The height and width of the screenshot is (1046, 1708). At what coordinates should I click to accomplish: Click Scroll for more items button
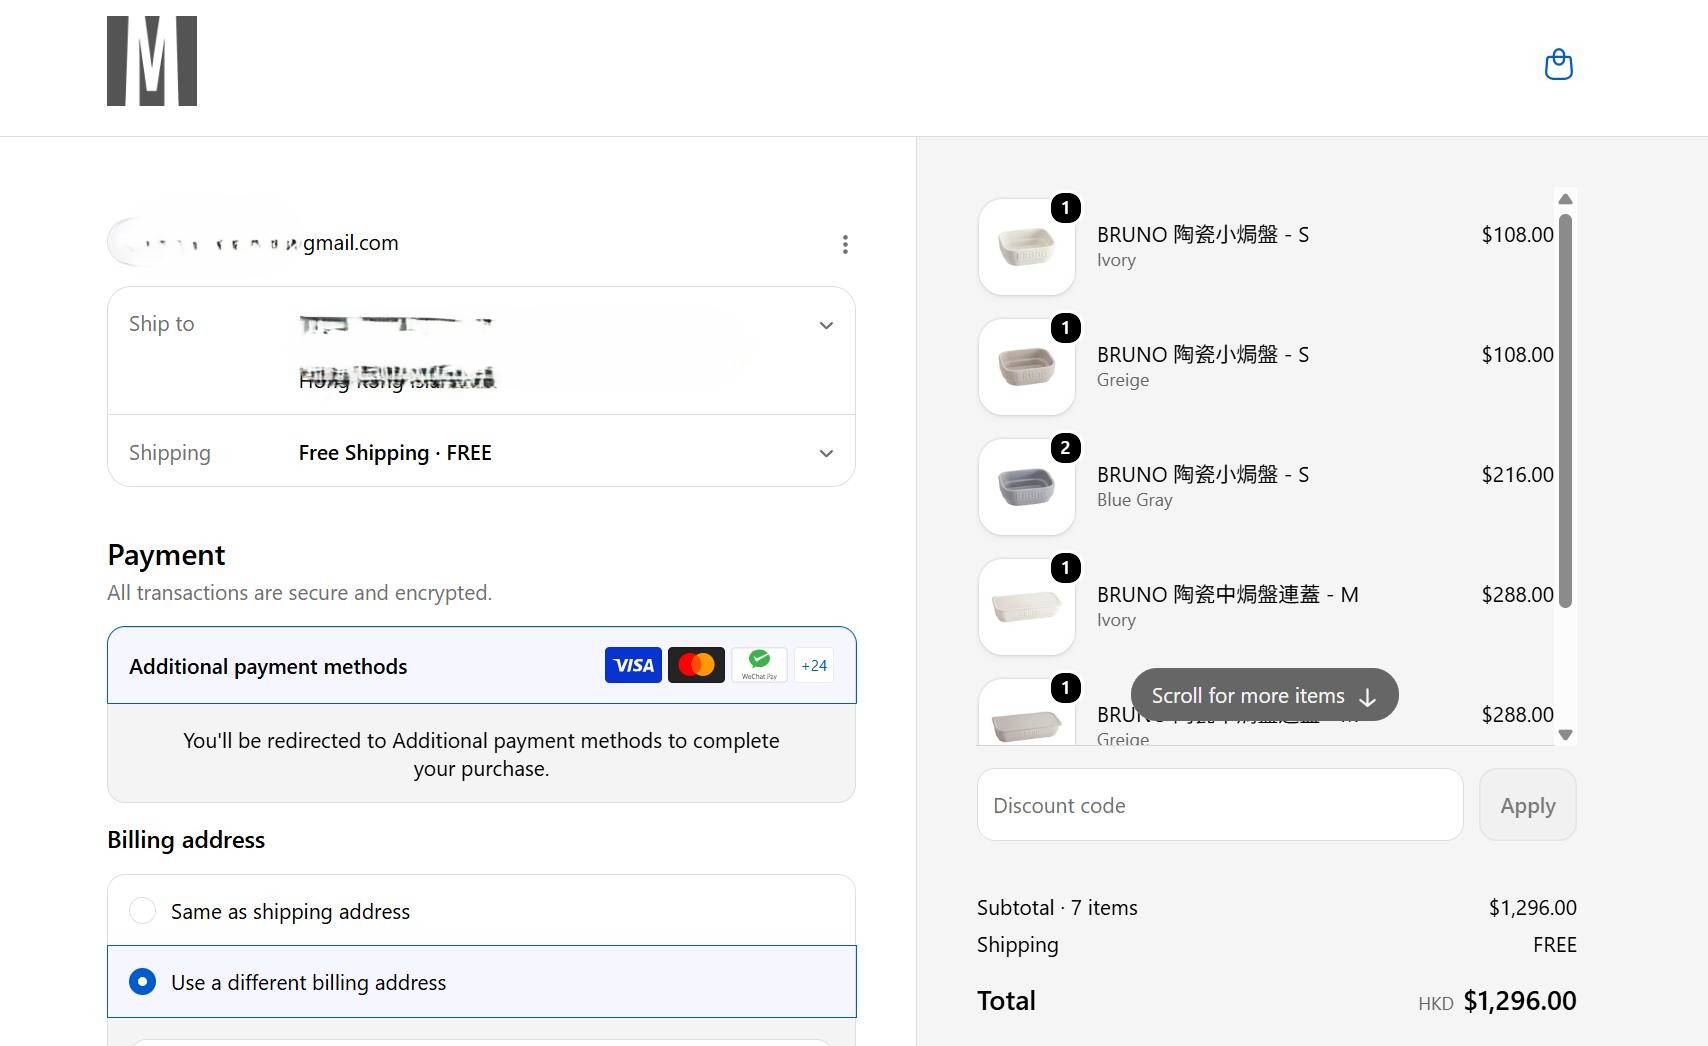pyautogui.click(x=1264, y=695)
